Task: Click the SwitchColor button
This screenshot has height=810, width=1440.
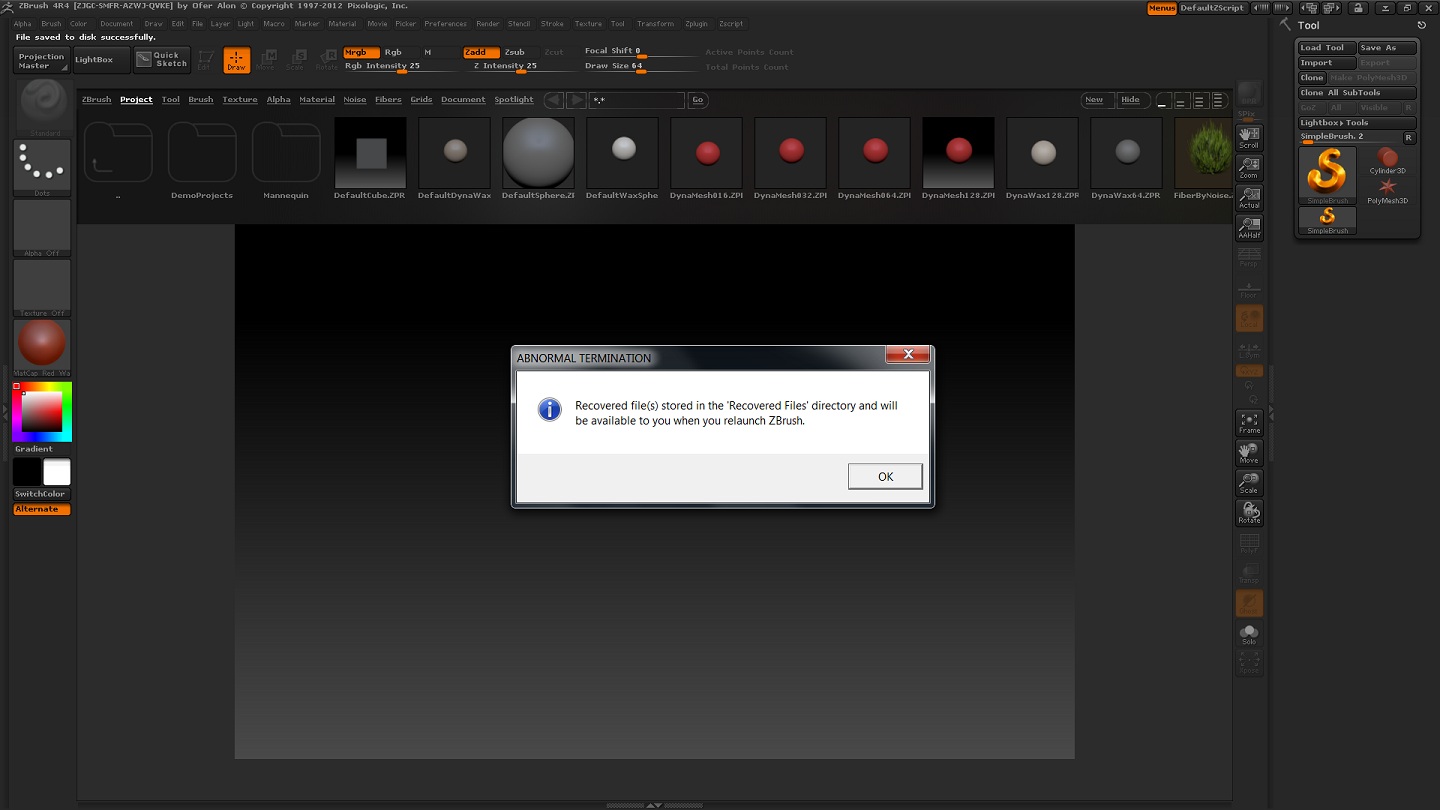Action: click(x=40, y=494)
